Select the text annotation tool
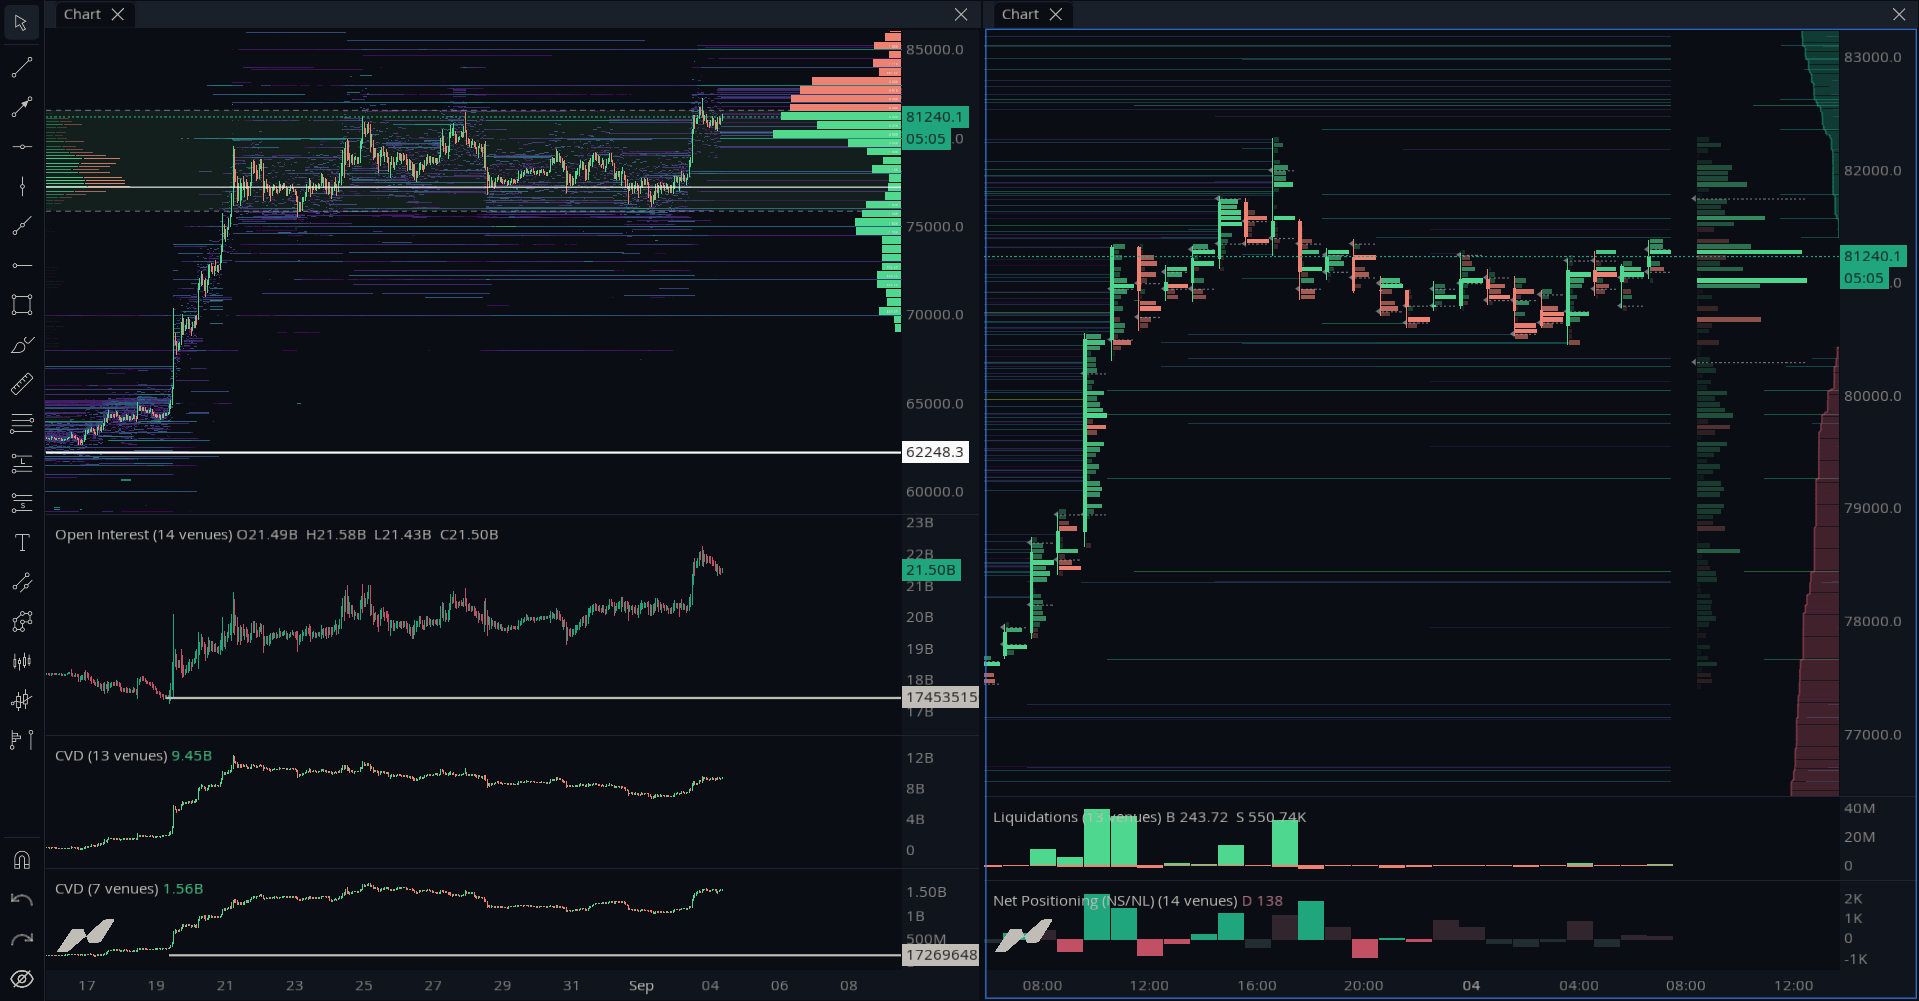1919x1001 pixels. point(21,542)
